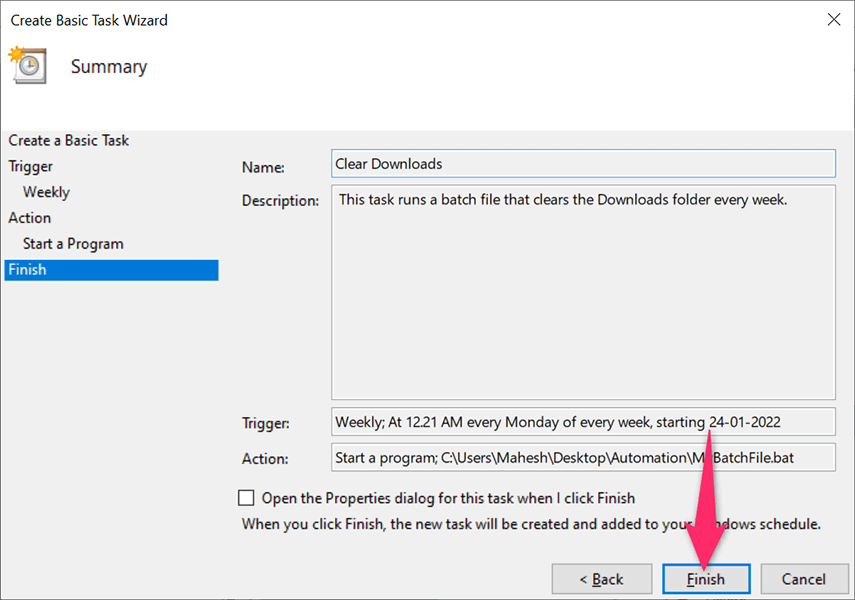Viewport: 855px width, 600px height.
Task: Close the Create Basic Task Wizard window
Action: (x=832, y=20)
